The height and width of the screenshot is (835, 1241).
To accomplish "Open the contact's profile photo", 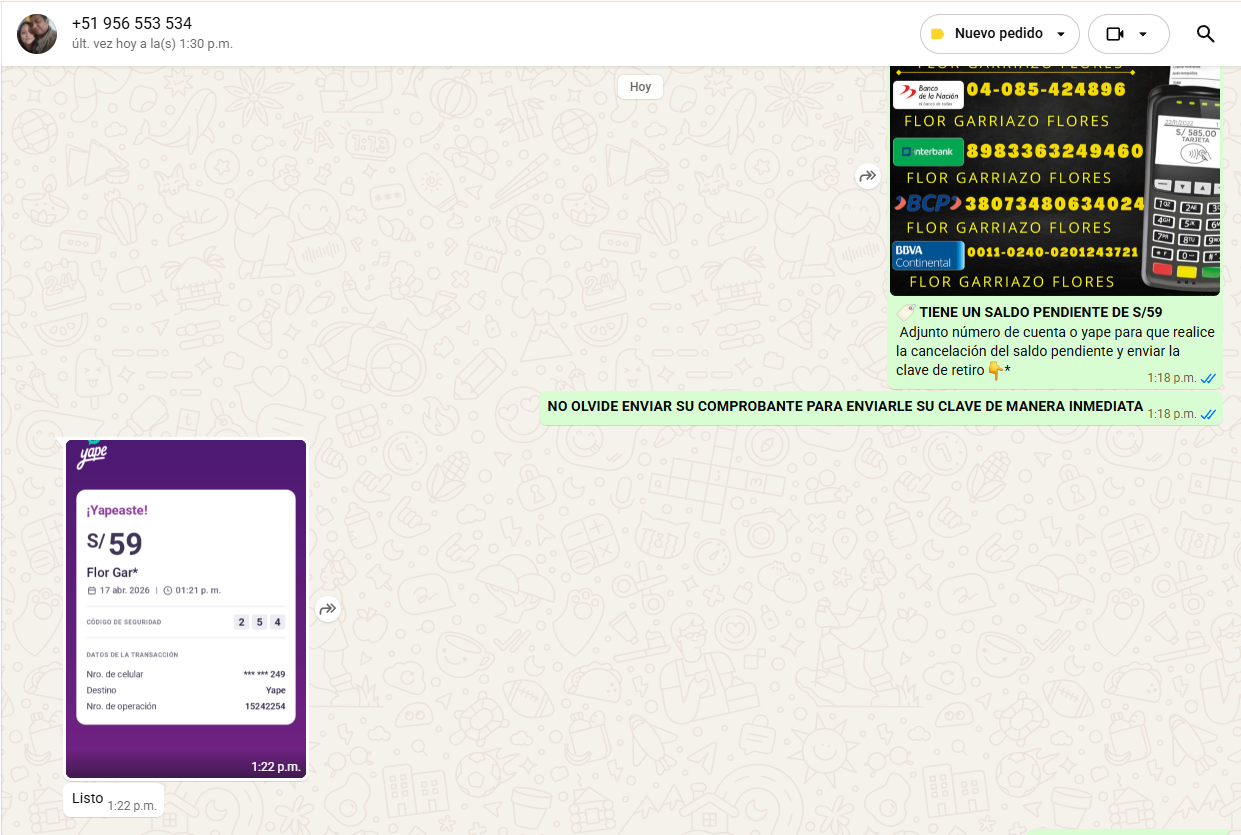I will coord(37,34).
